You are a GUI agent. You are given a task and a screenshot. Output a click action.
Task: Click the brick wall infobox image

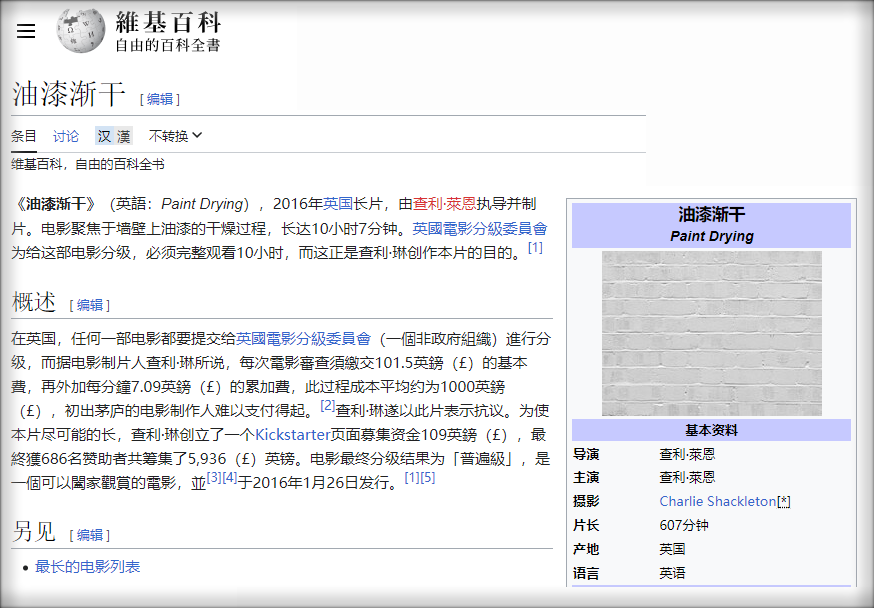711,333
